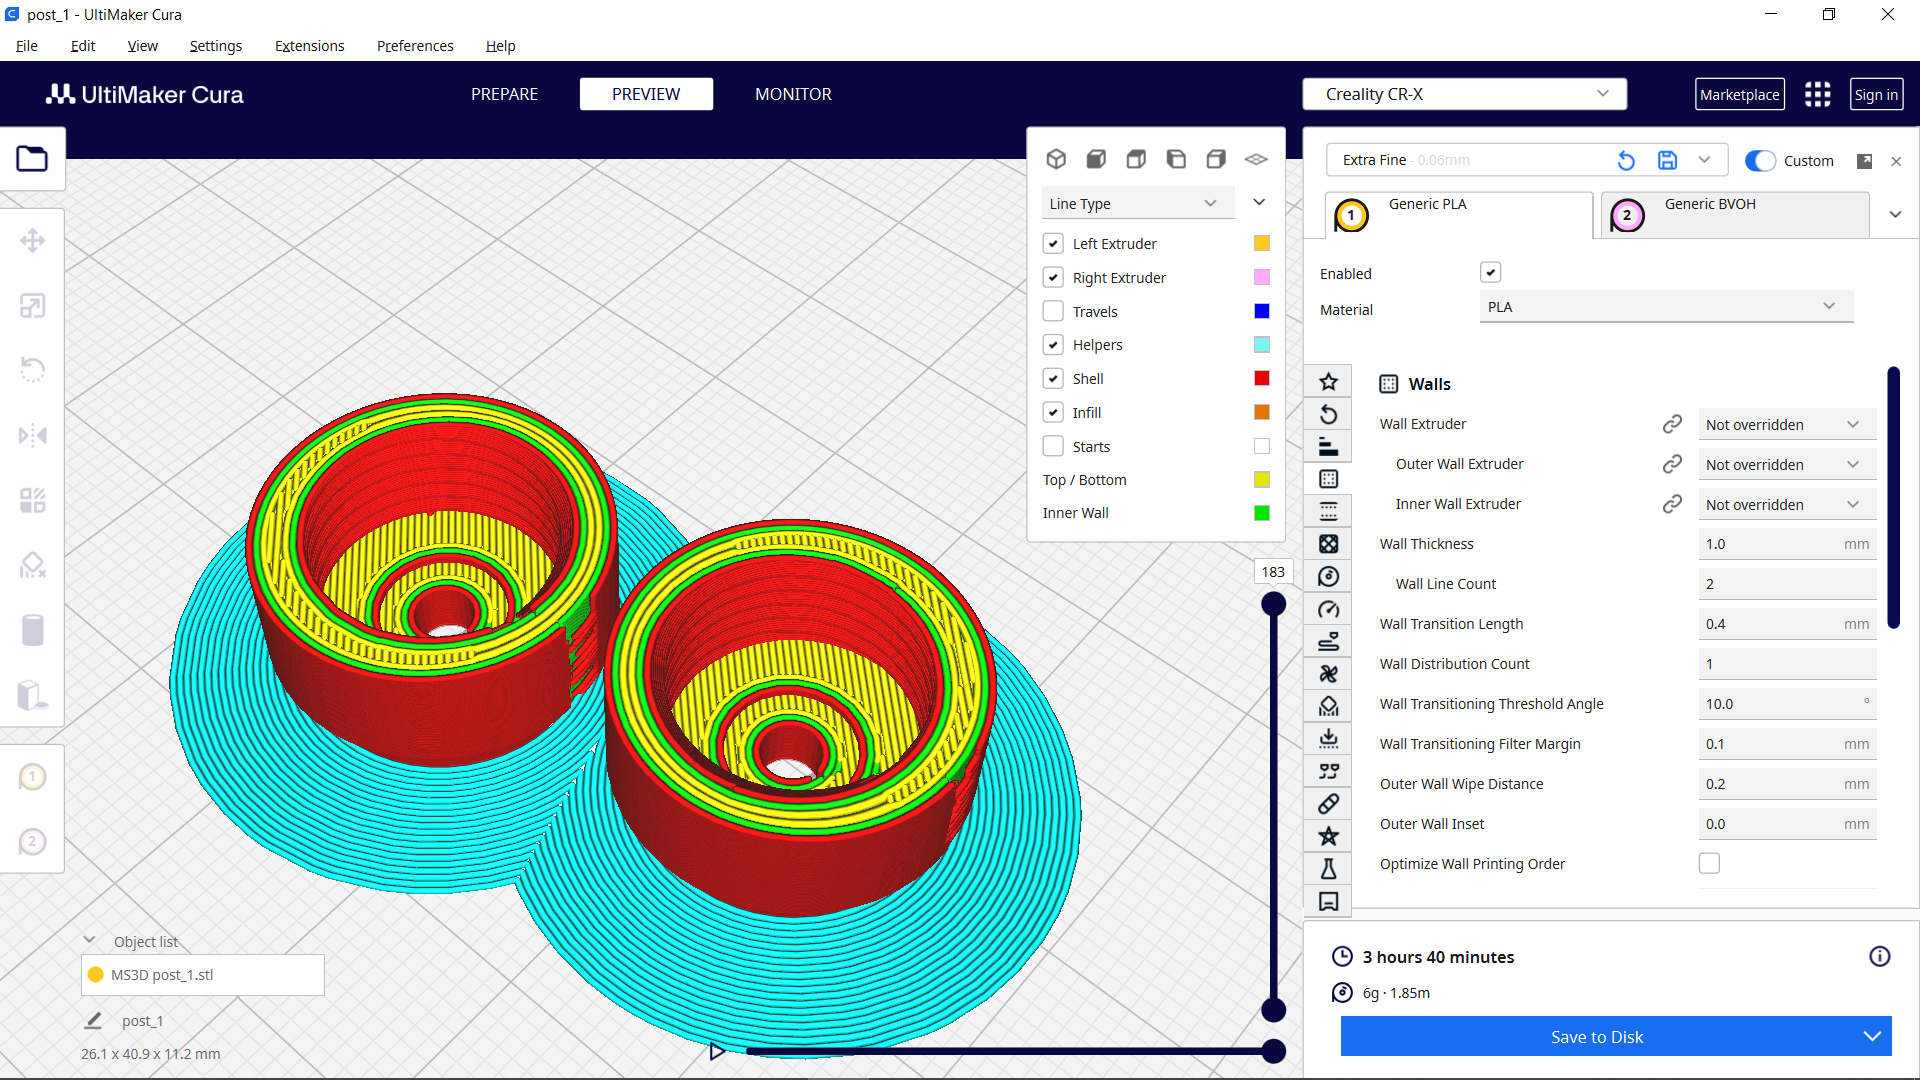
Task: Select the Rotate tool
Action: coord(33,370)
